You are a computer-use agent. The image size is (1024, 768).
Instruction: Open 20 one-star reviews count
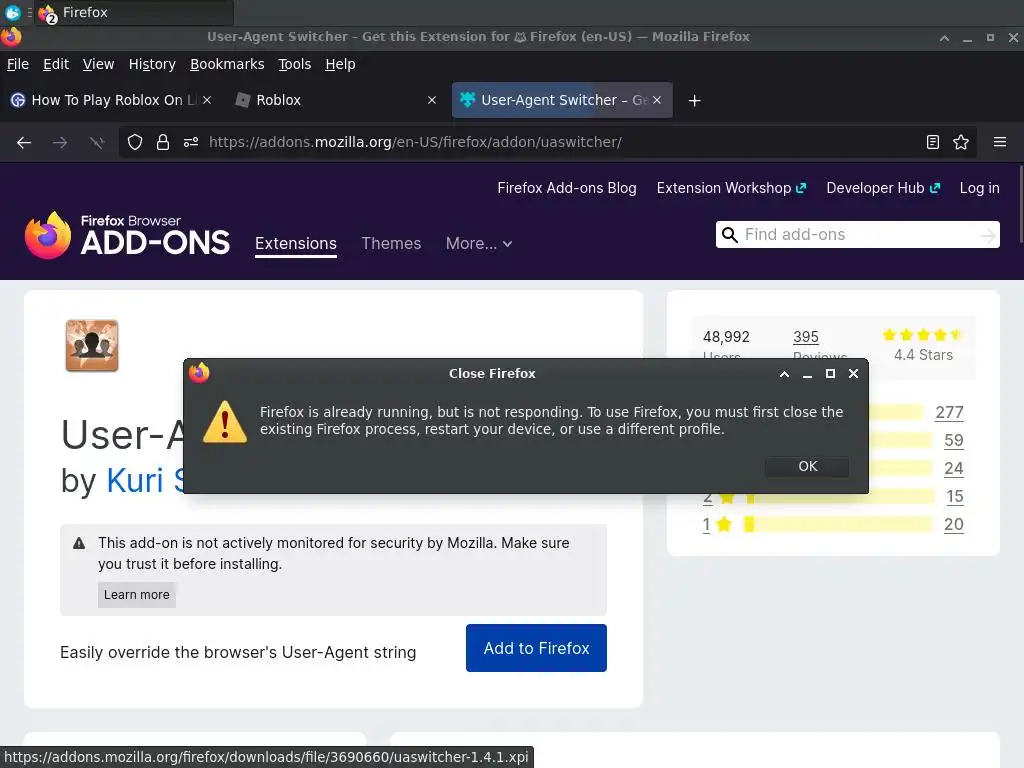point(953,525)
